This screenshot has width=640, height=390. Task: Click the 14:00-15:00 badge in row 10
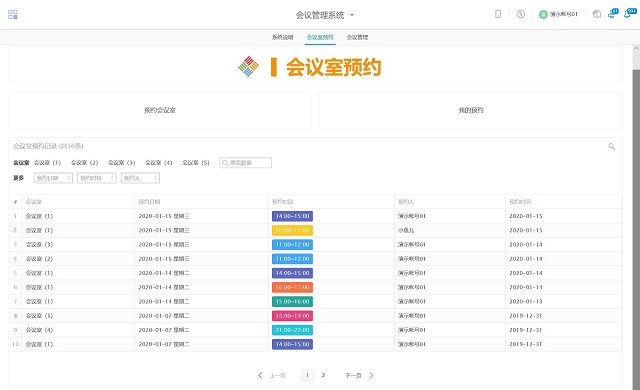point(292,344)
